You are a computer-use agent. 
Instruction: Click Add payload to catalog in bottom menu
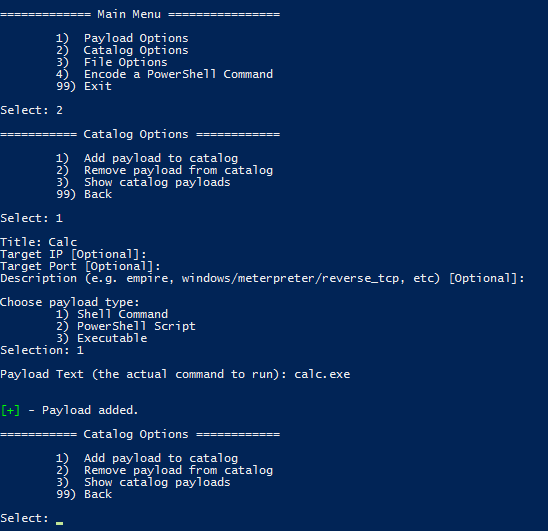(147, 458)
